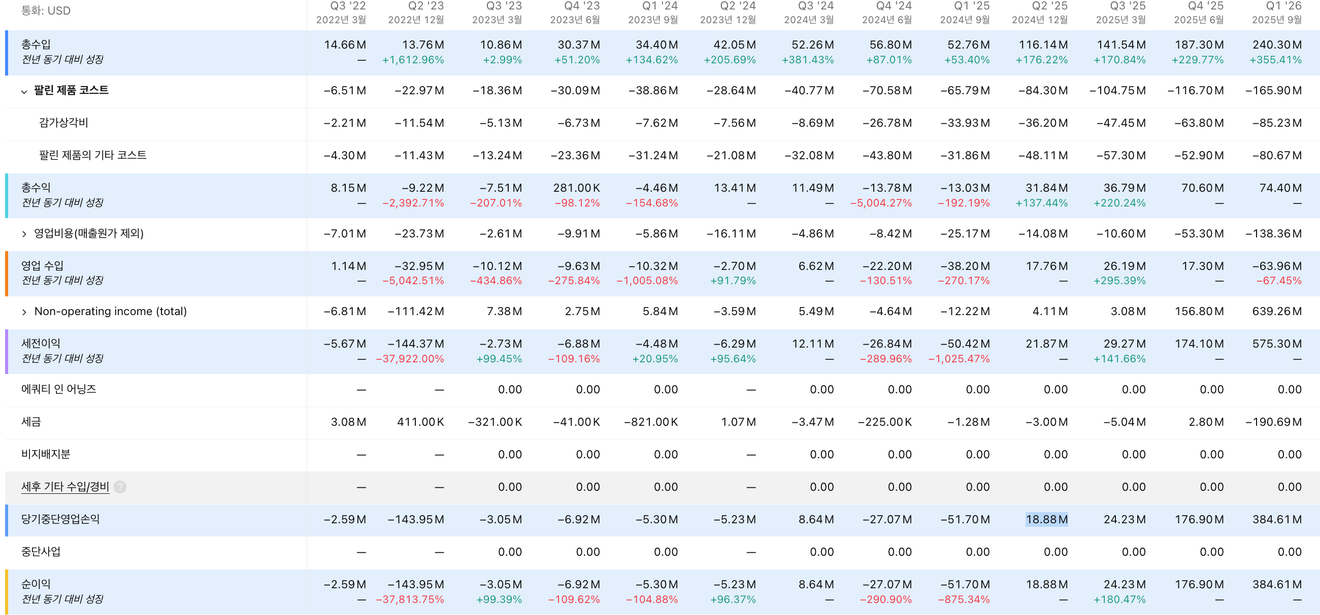This screenshot has height=615, width=1320.
Task: Click the purple color bar beside 세전이익
Action: pyautogui.click(x=7, y=351)
